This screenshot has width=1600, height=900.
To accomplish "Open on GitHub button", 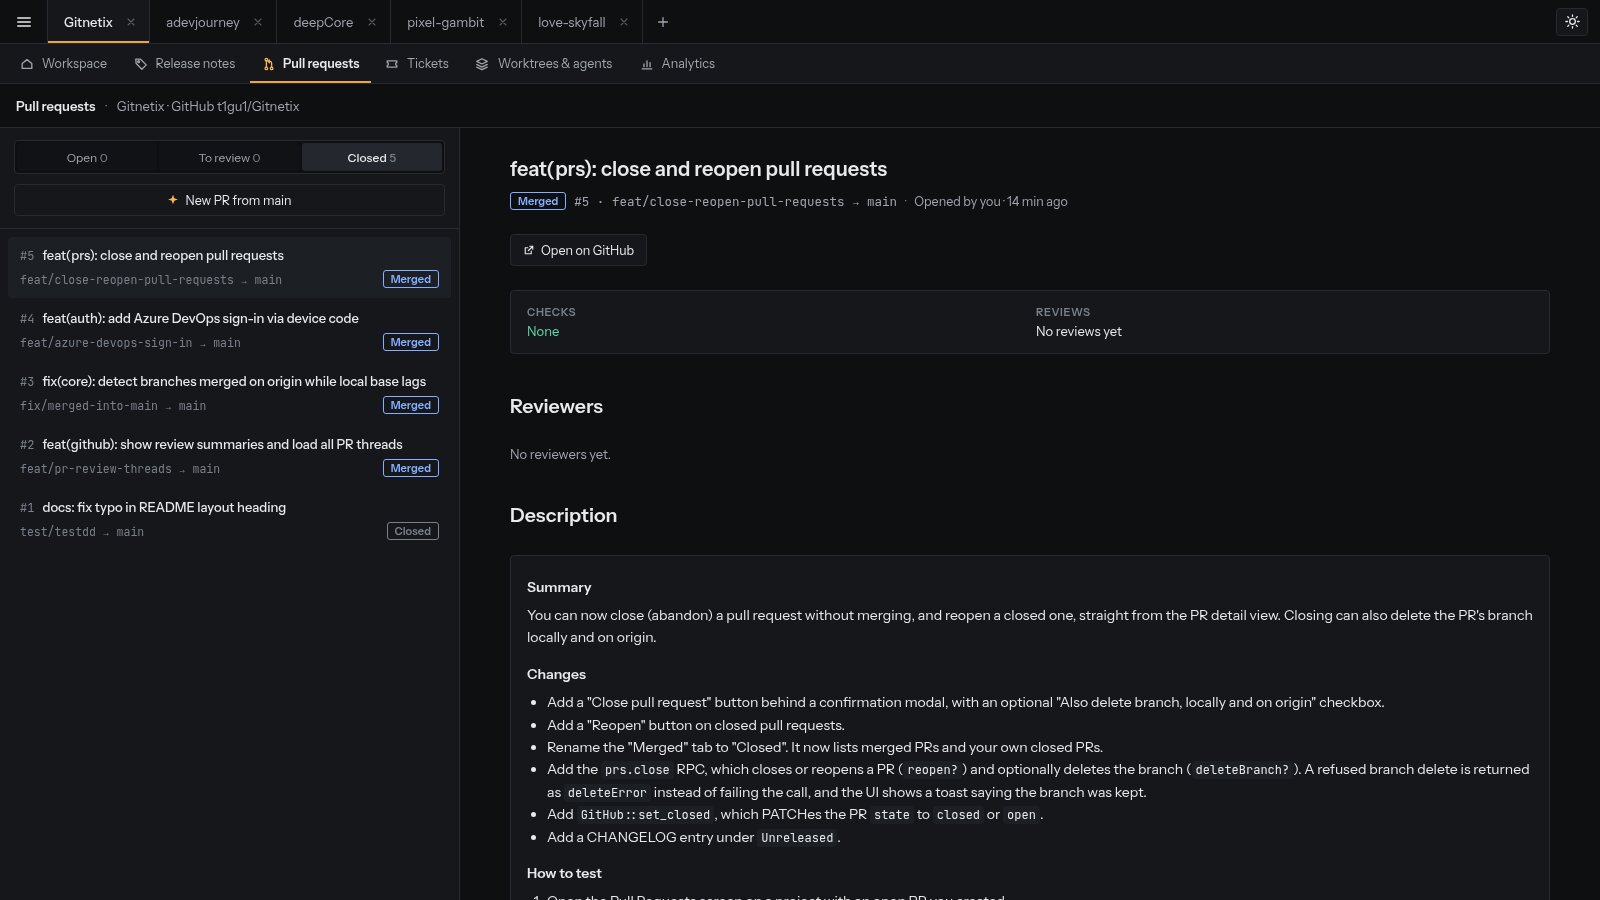I will [578, 250].
